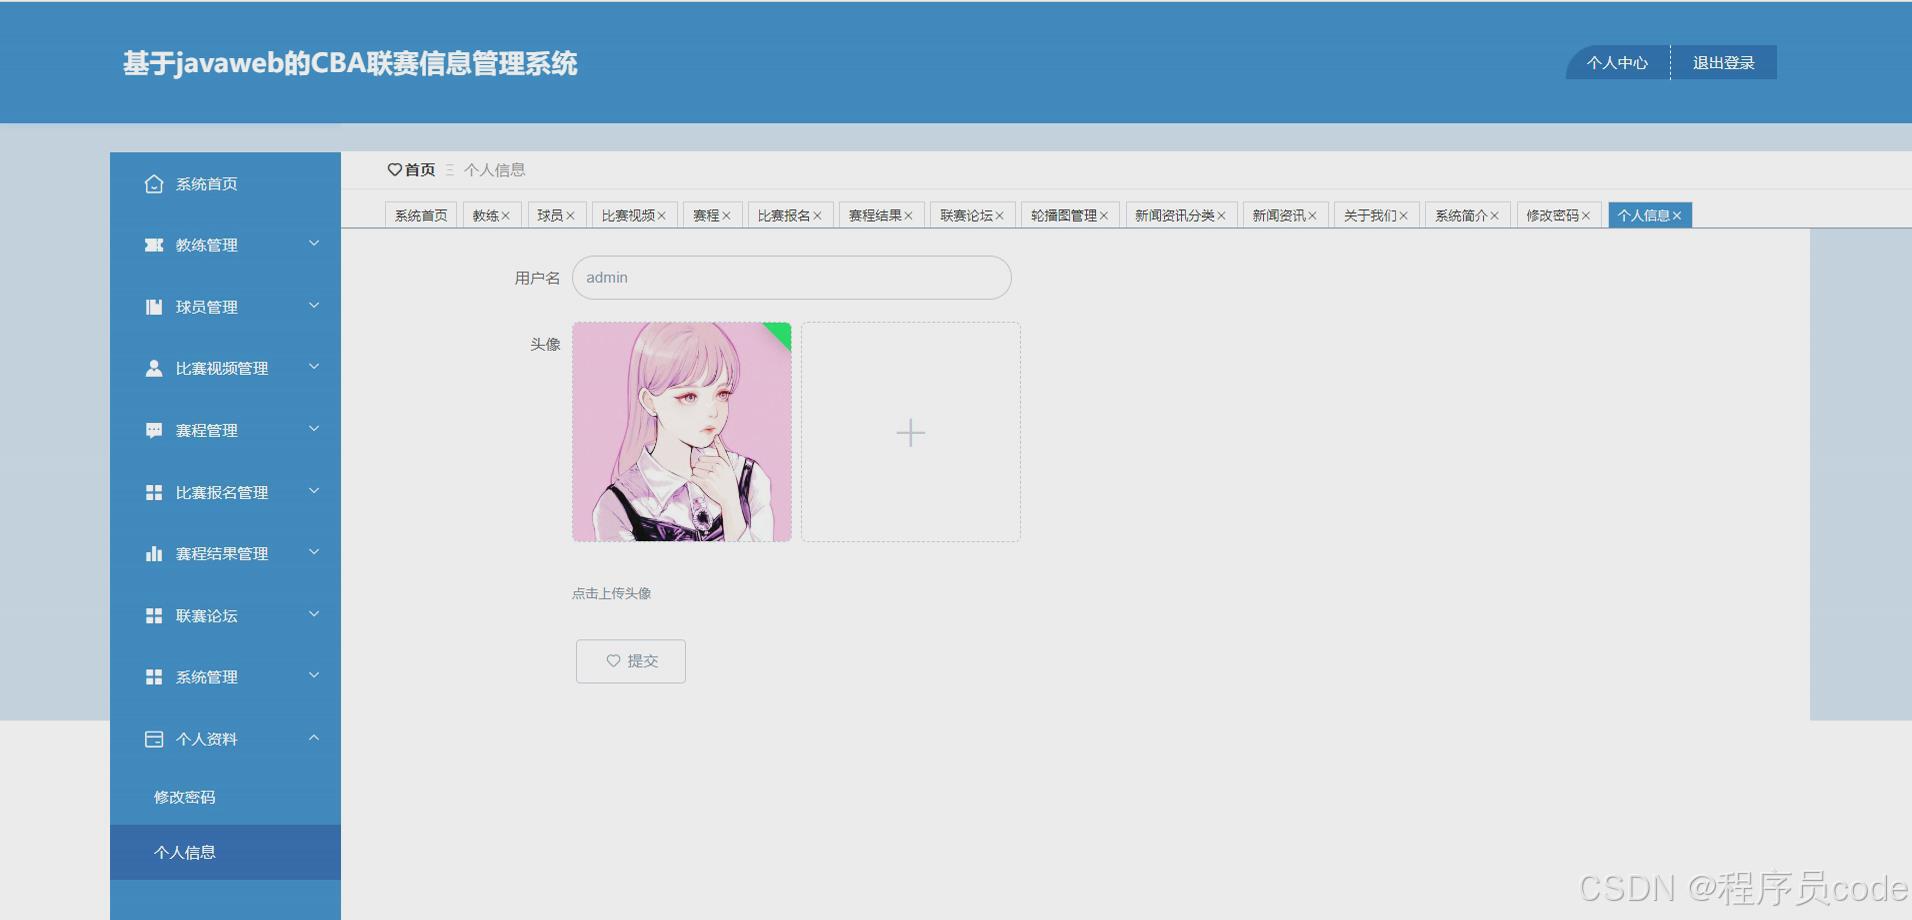Expand the 比赛视频管理 chevron
1912x920 pixels.
314,366
